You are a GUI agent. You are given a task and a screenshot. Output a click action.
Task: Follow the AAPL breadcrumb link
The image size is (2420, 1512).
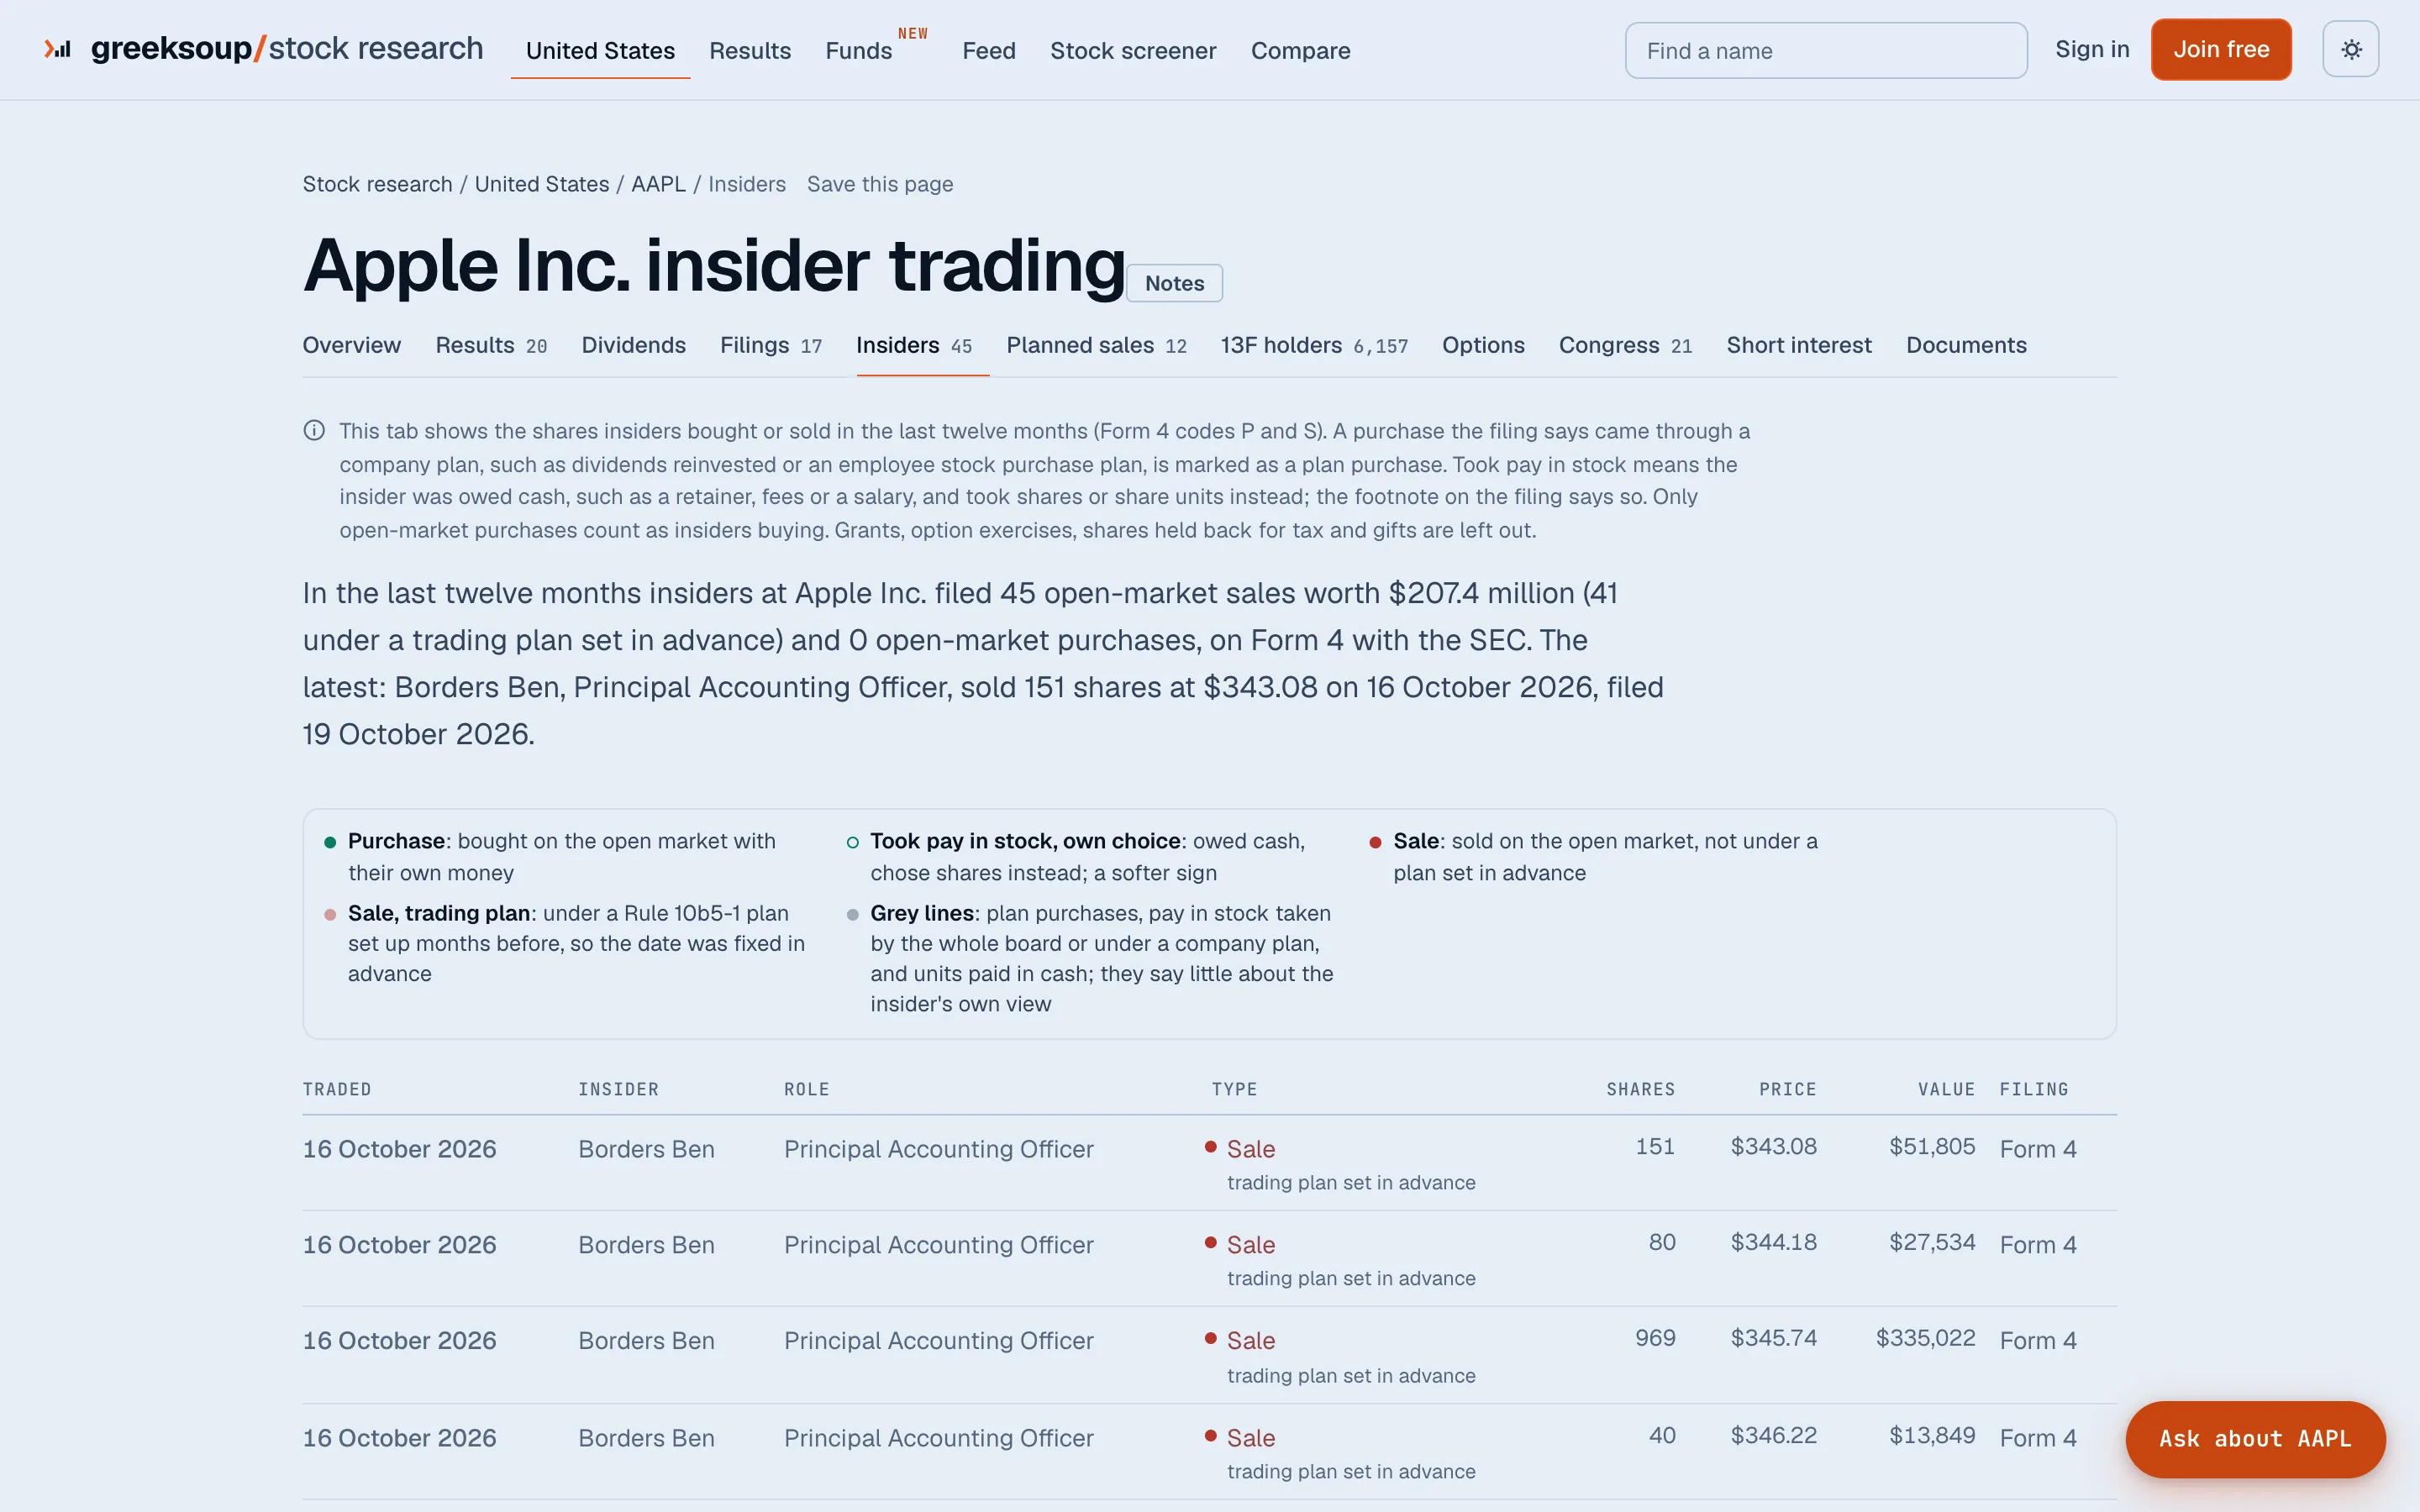[x=658, y=184]
